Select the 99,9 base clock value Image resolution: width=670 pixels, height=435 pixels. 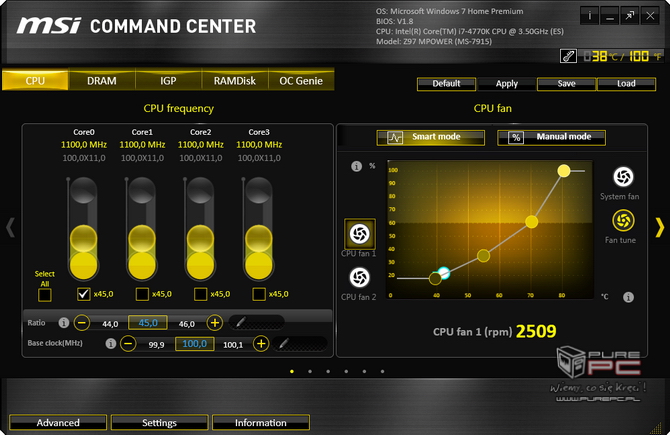point(156,345)
